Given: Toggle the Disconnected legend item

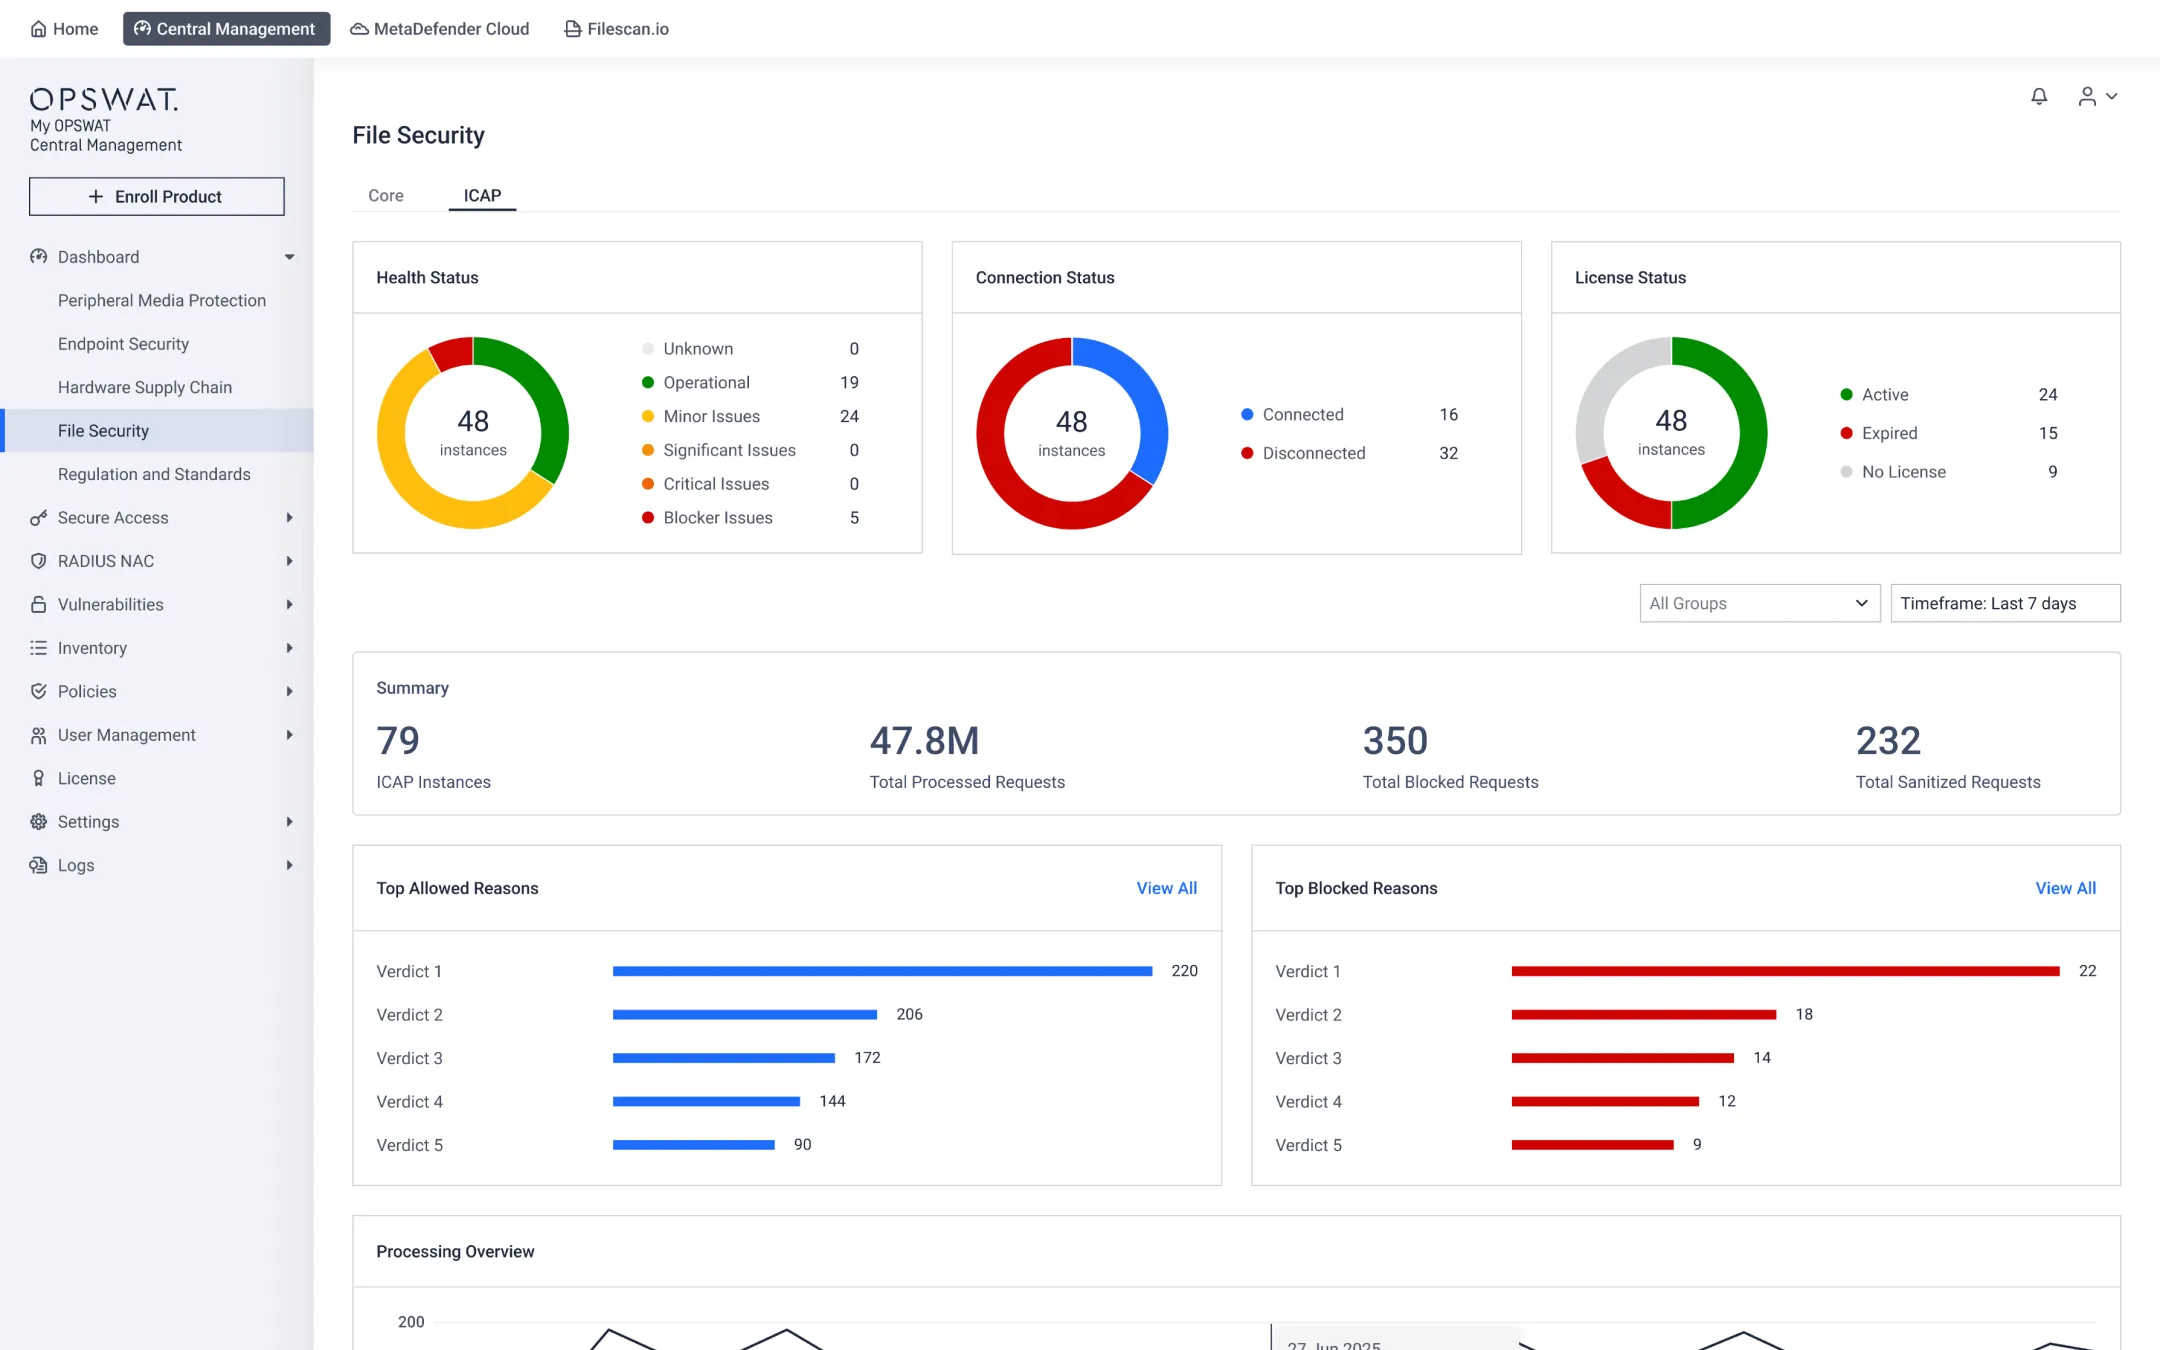Looking at the screenshot, I should click(x=1312, y=453).
